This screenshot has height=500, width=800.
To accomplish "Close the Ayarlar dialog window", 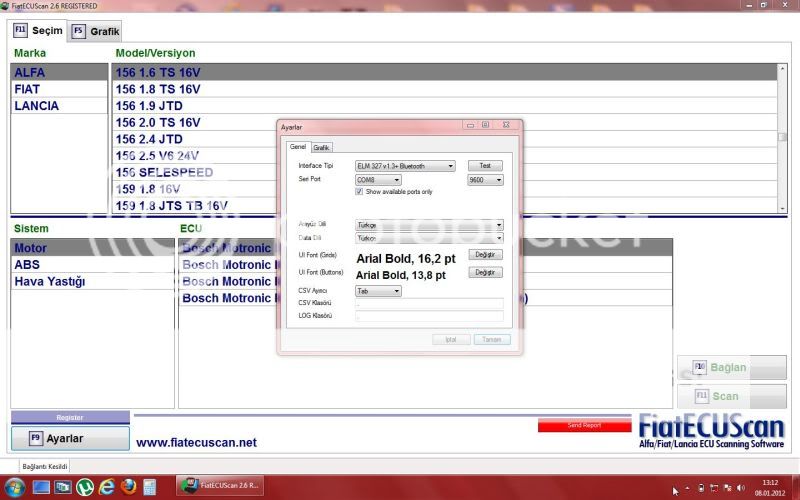I will (506, 125).
